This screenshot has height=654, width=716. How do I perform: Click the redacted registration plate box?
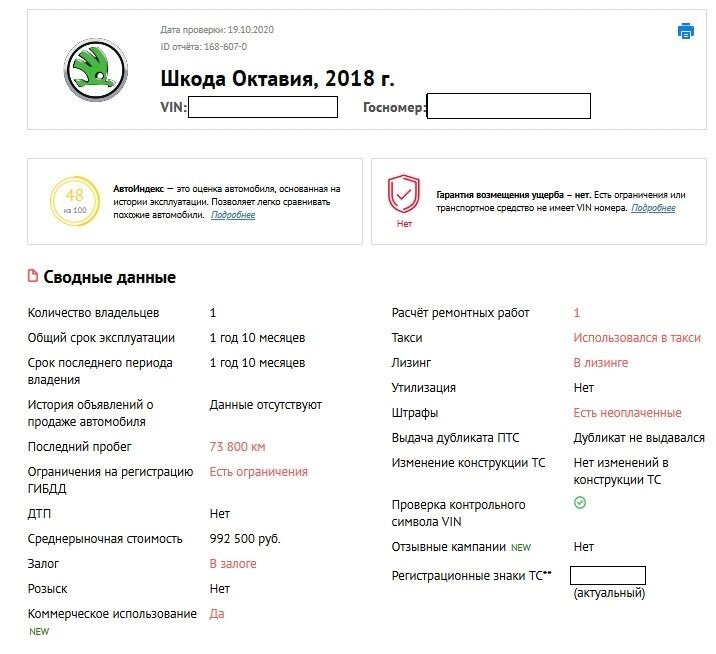tap(608, 575)
